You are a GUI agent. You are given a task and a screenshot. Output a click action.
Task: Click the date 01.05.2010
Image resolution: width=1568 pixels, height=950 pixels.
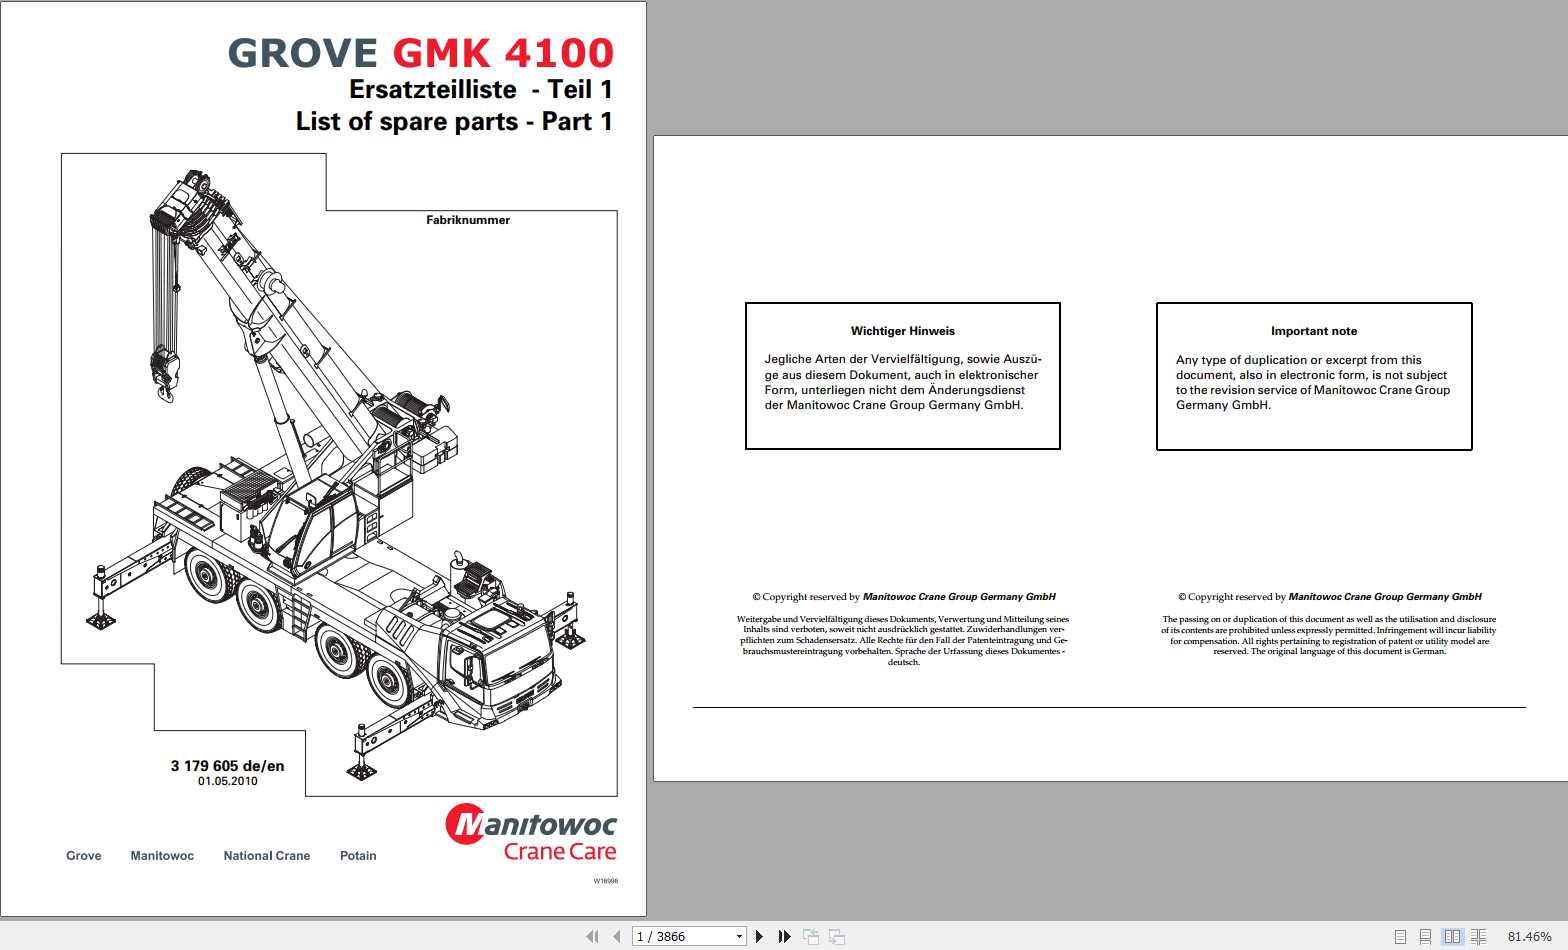[x=228, y=781]
